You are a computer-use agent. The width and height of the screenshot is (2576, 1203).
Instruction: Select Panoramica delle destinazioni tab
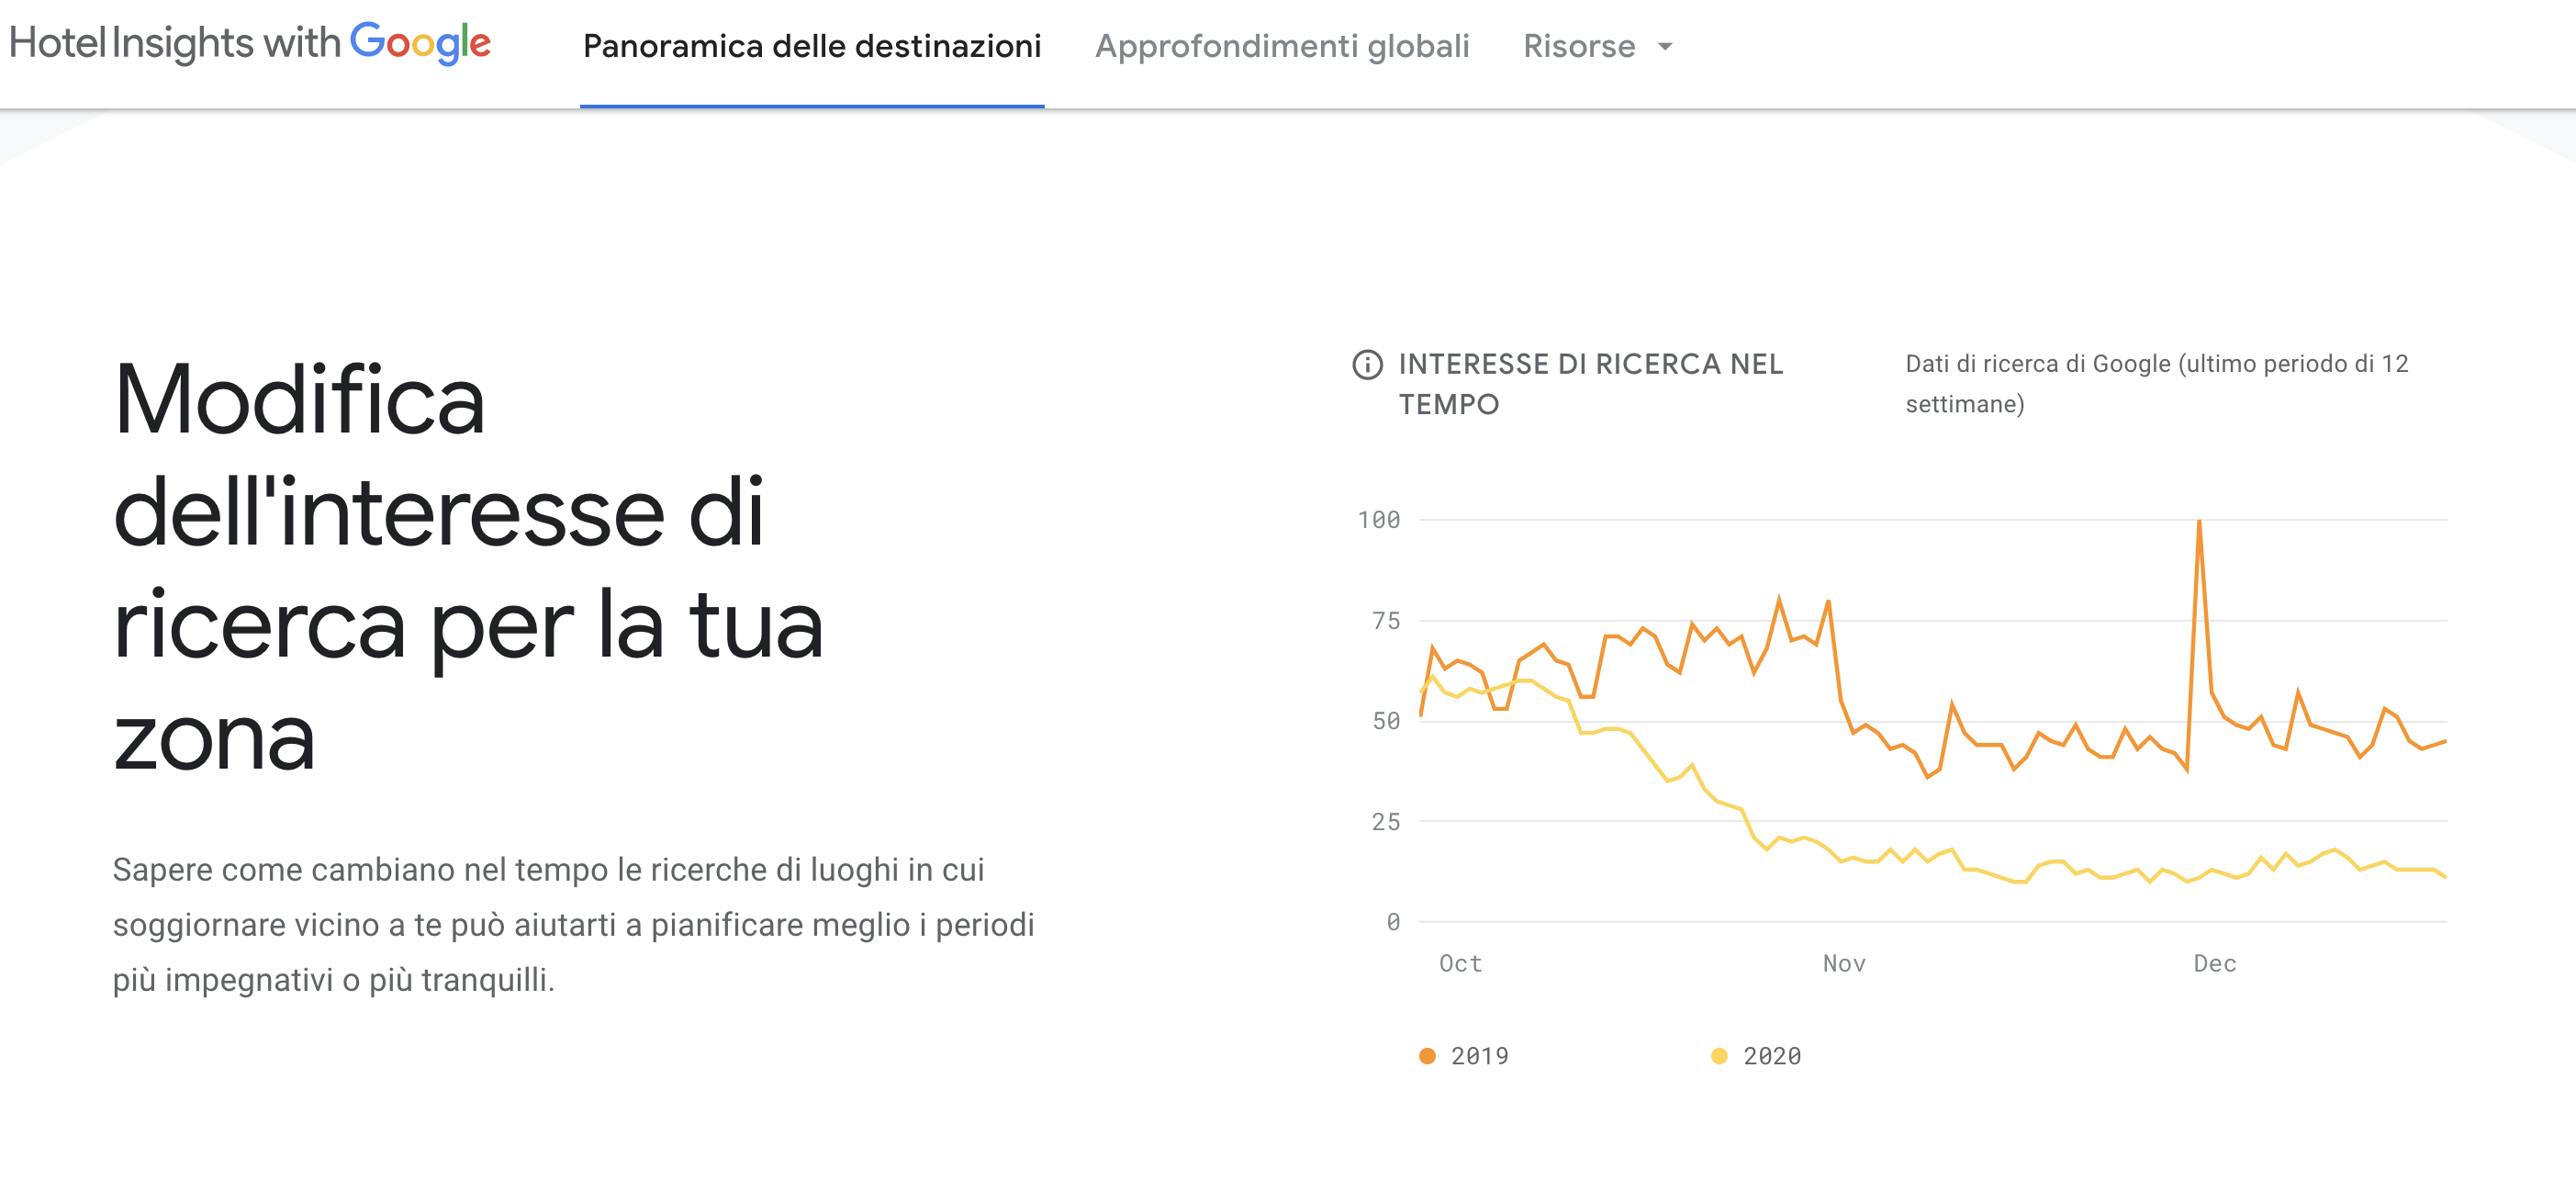pyautogui.click(x=812, y=46)
